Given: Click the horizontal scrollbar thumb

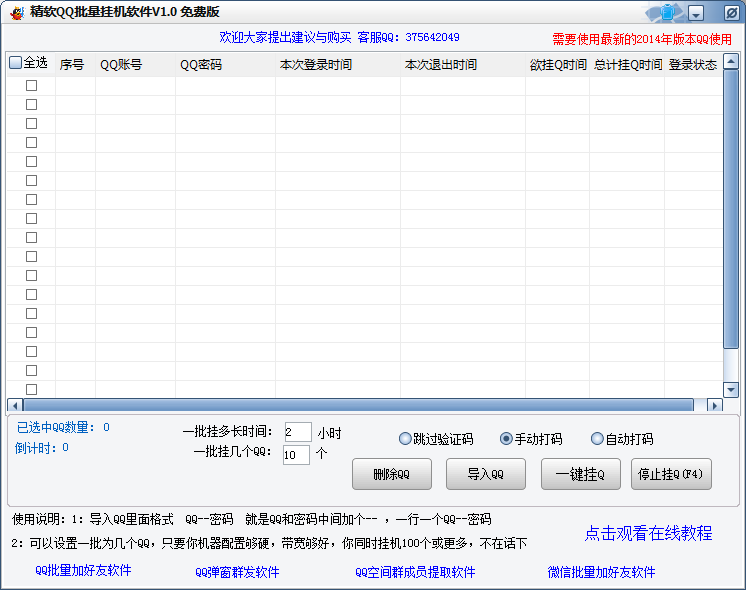Looking at the screenshot, I should (x=358, y=405).
